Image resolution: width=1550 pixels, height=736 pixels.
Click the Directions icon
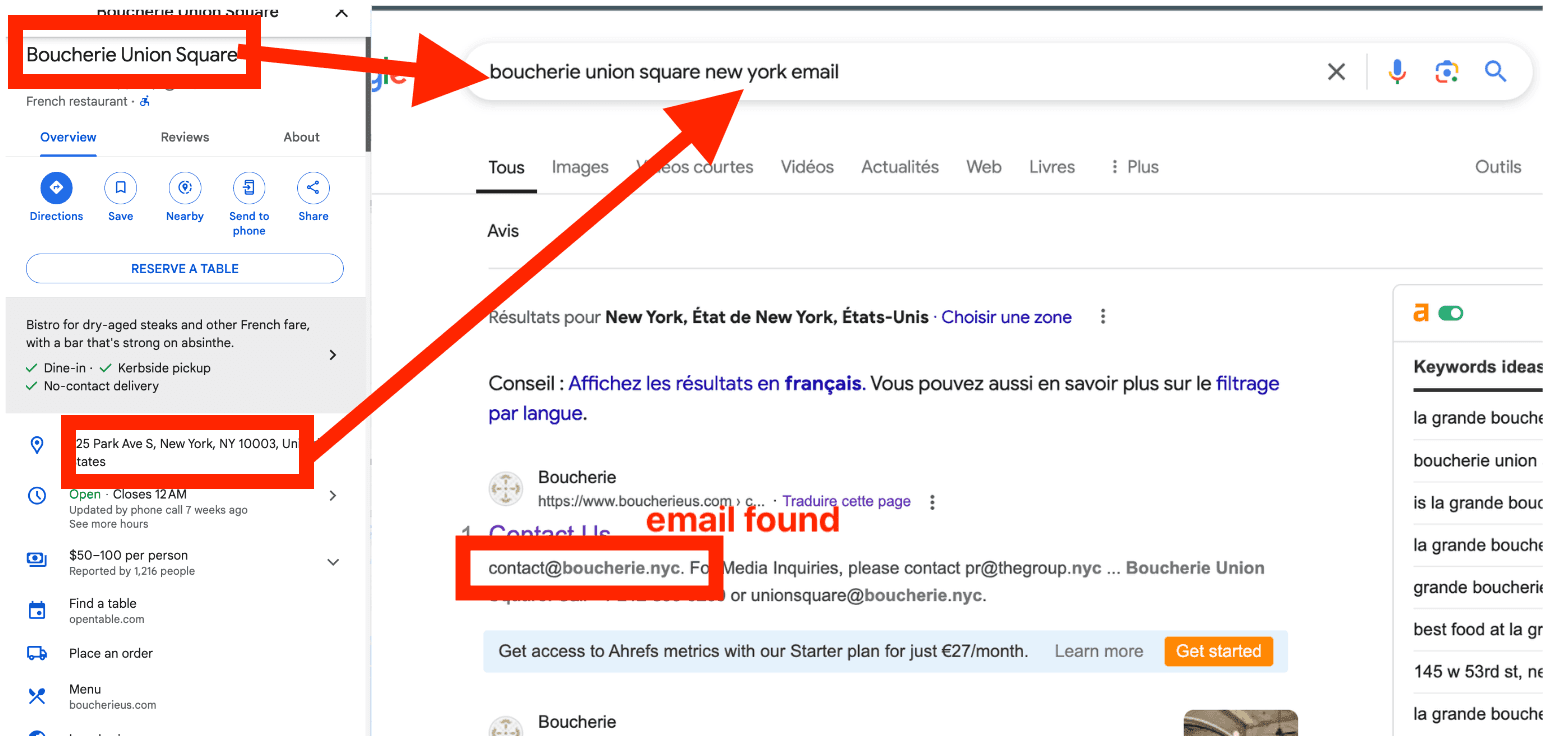[x=56, y=187]
